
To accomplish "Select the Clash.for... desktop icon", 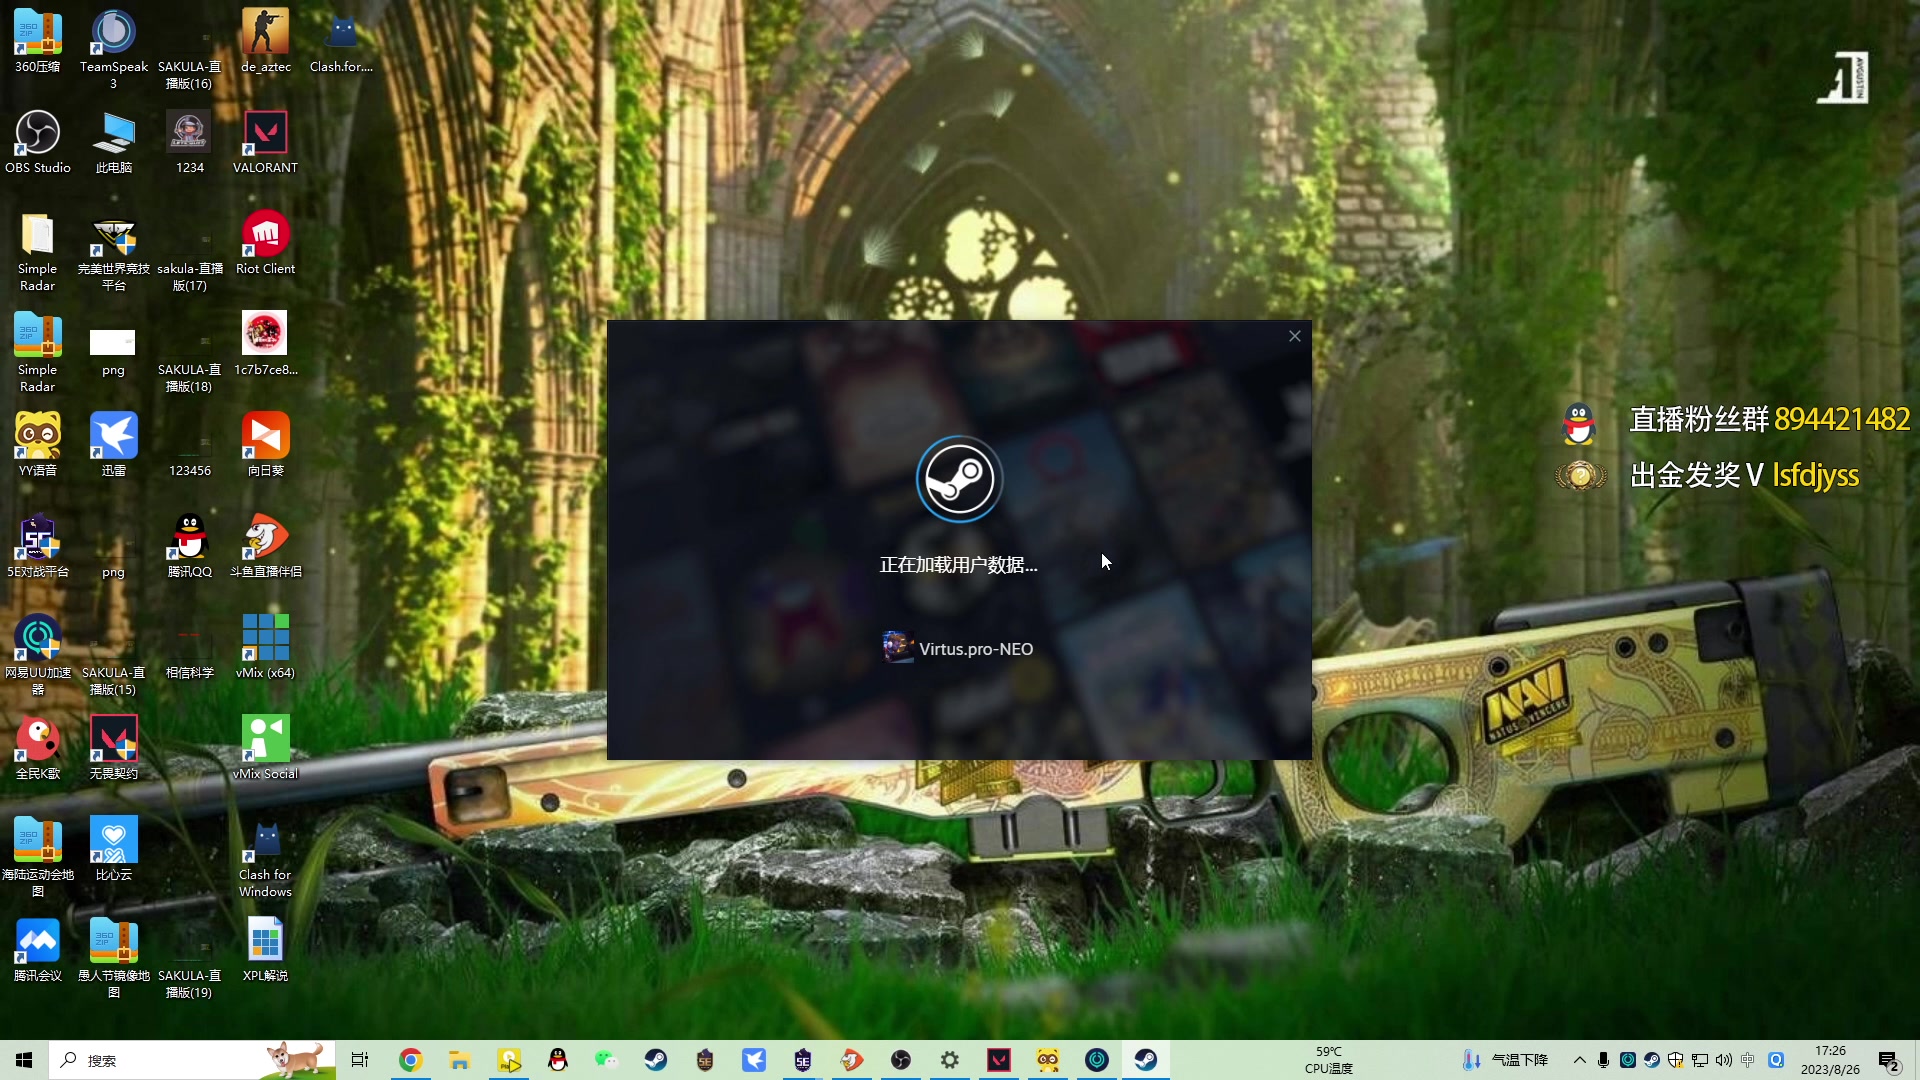I will click(x=341, y=41).
